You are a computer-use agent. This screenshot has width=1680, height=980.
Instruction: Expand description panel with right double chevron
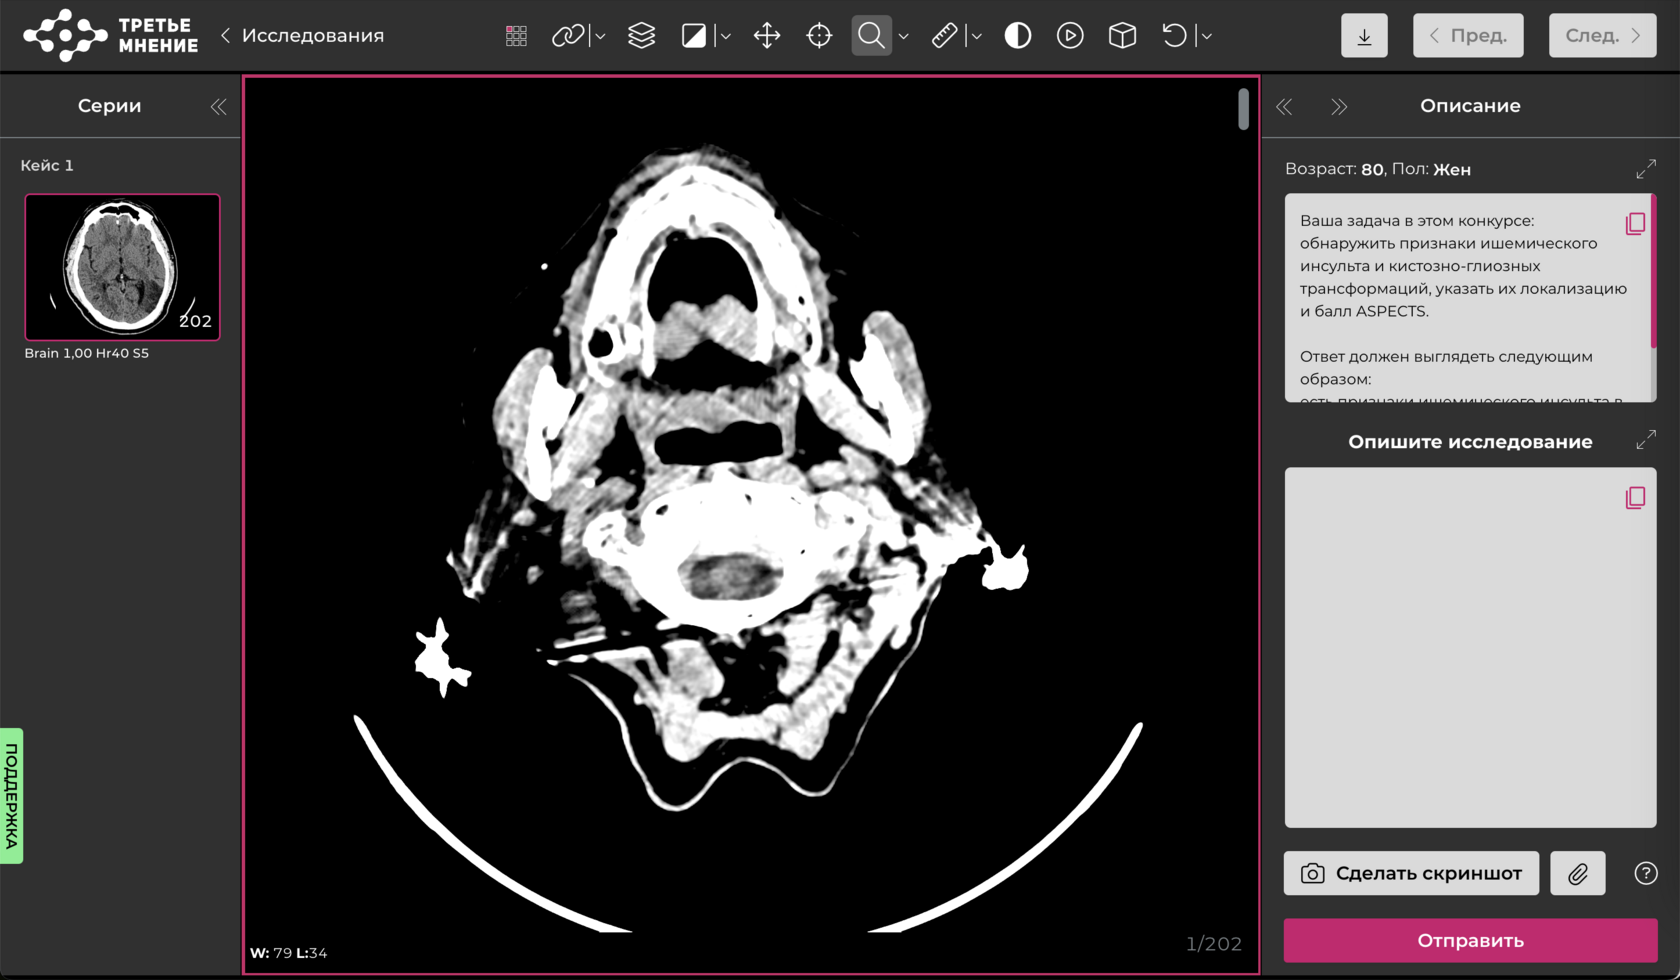1339,106
